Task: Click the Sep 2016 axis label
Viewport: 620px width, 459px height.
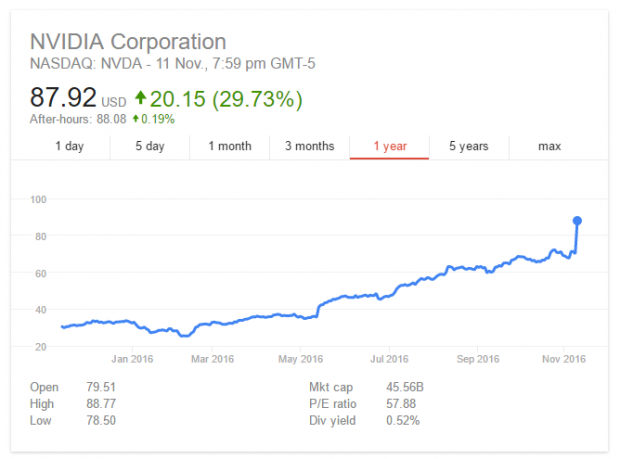Action: 478,359
